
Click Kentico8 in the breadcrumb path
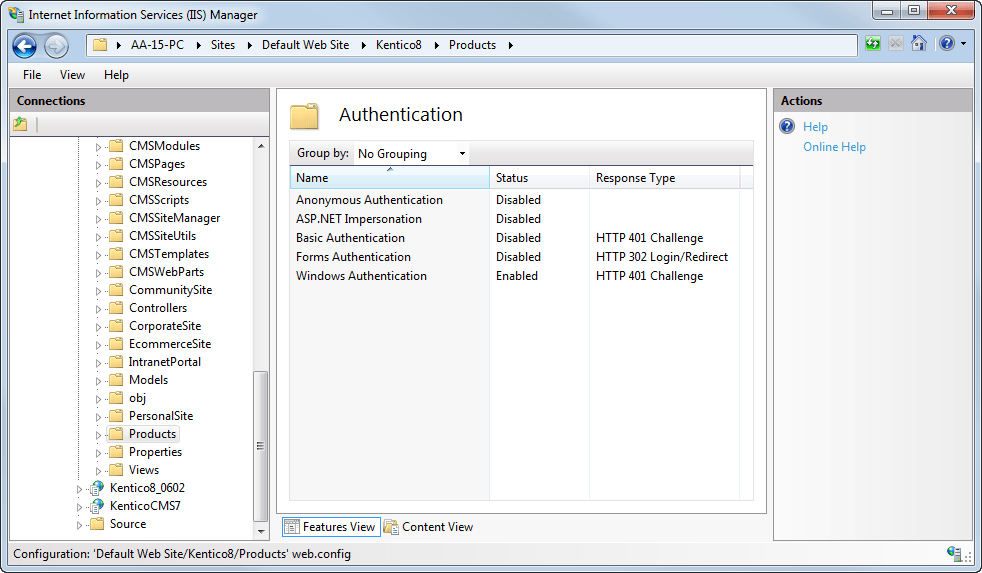coord(398,45)
